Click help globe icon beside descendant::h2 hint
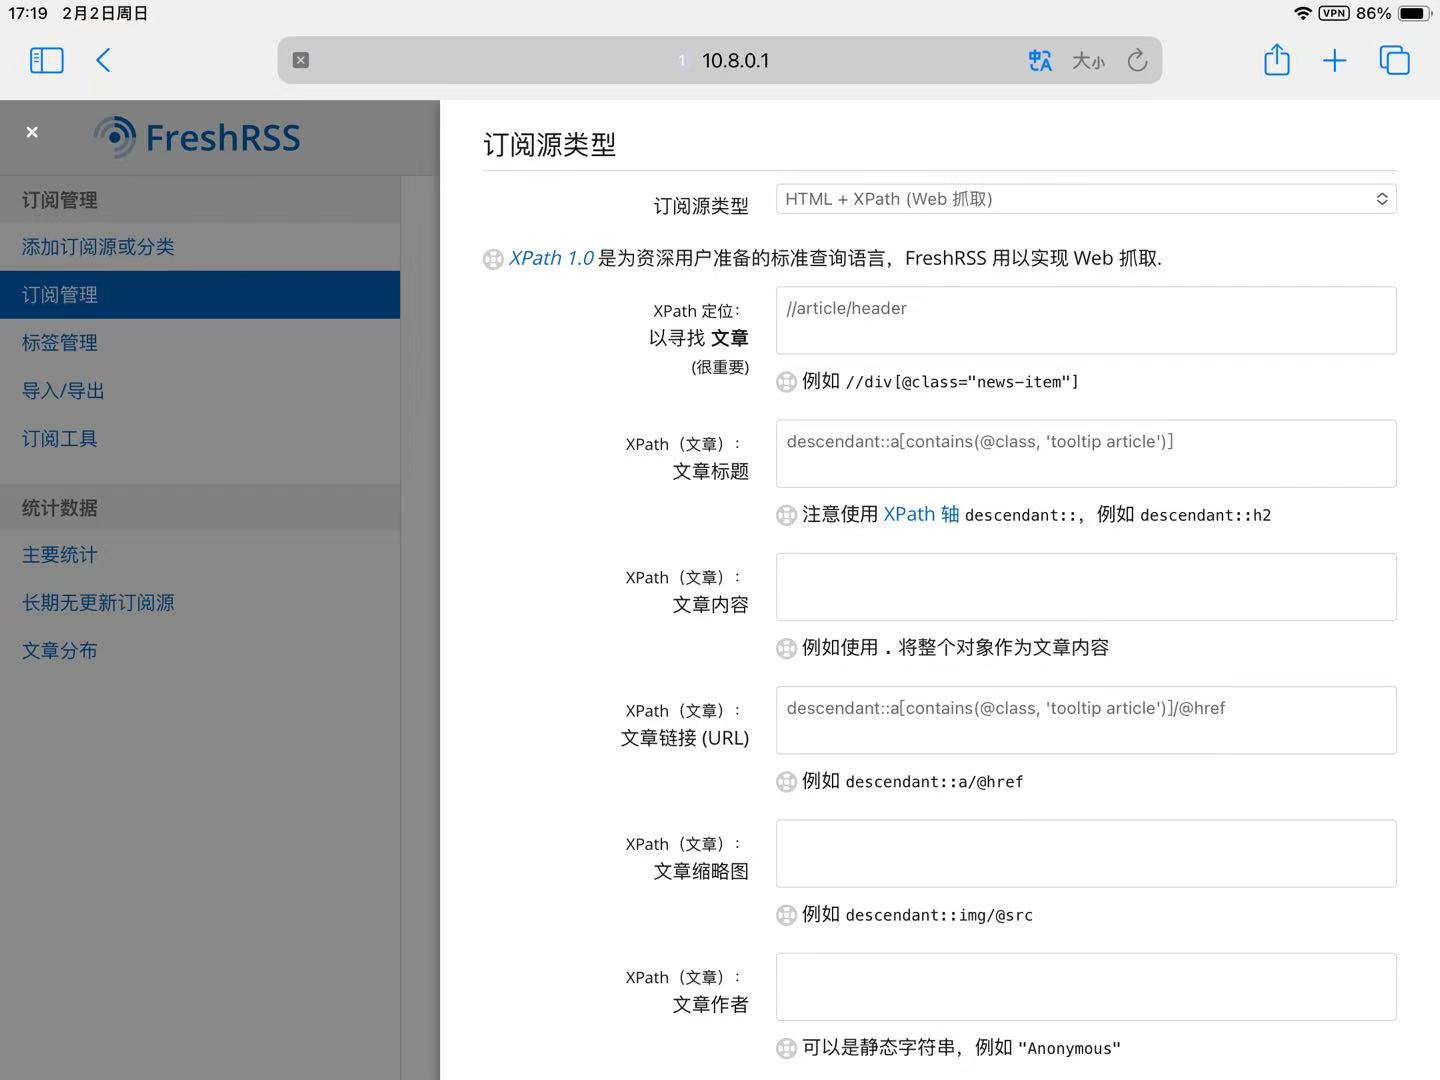Screen dimensions: 1440x1080 [x=786, y=515]
